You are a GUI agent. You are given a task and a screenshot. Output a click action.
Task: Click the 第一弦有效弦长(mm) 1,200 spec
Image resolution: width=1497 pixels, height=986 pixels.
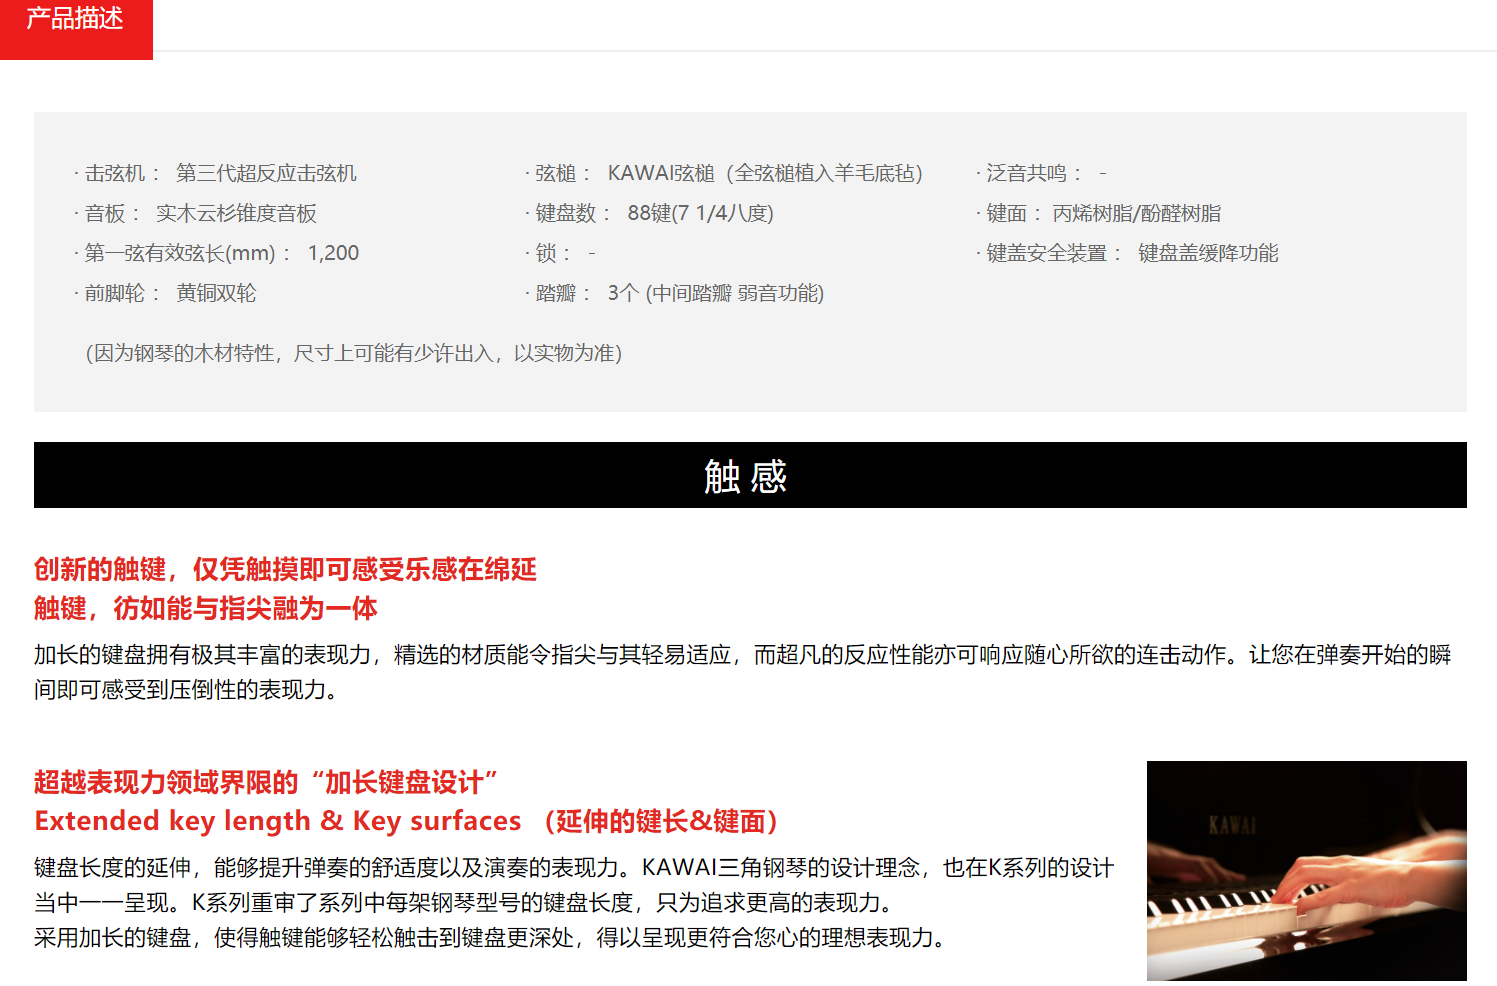click(217, 253)
